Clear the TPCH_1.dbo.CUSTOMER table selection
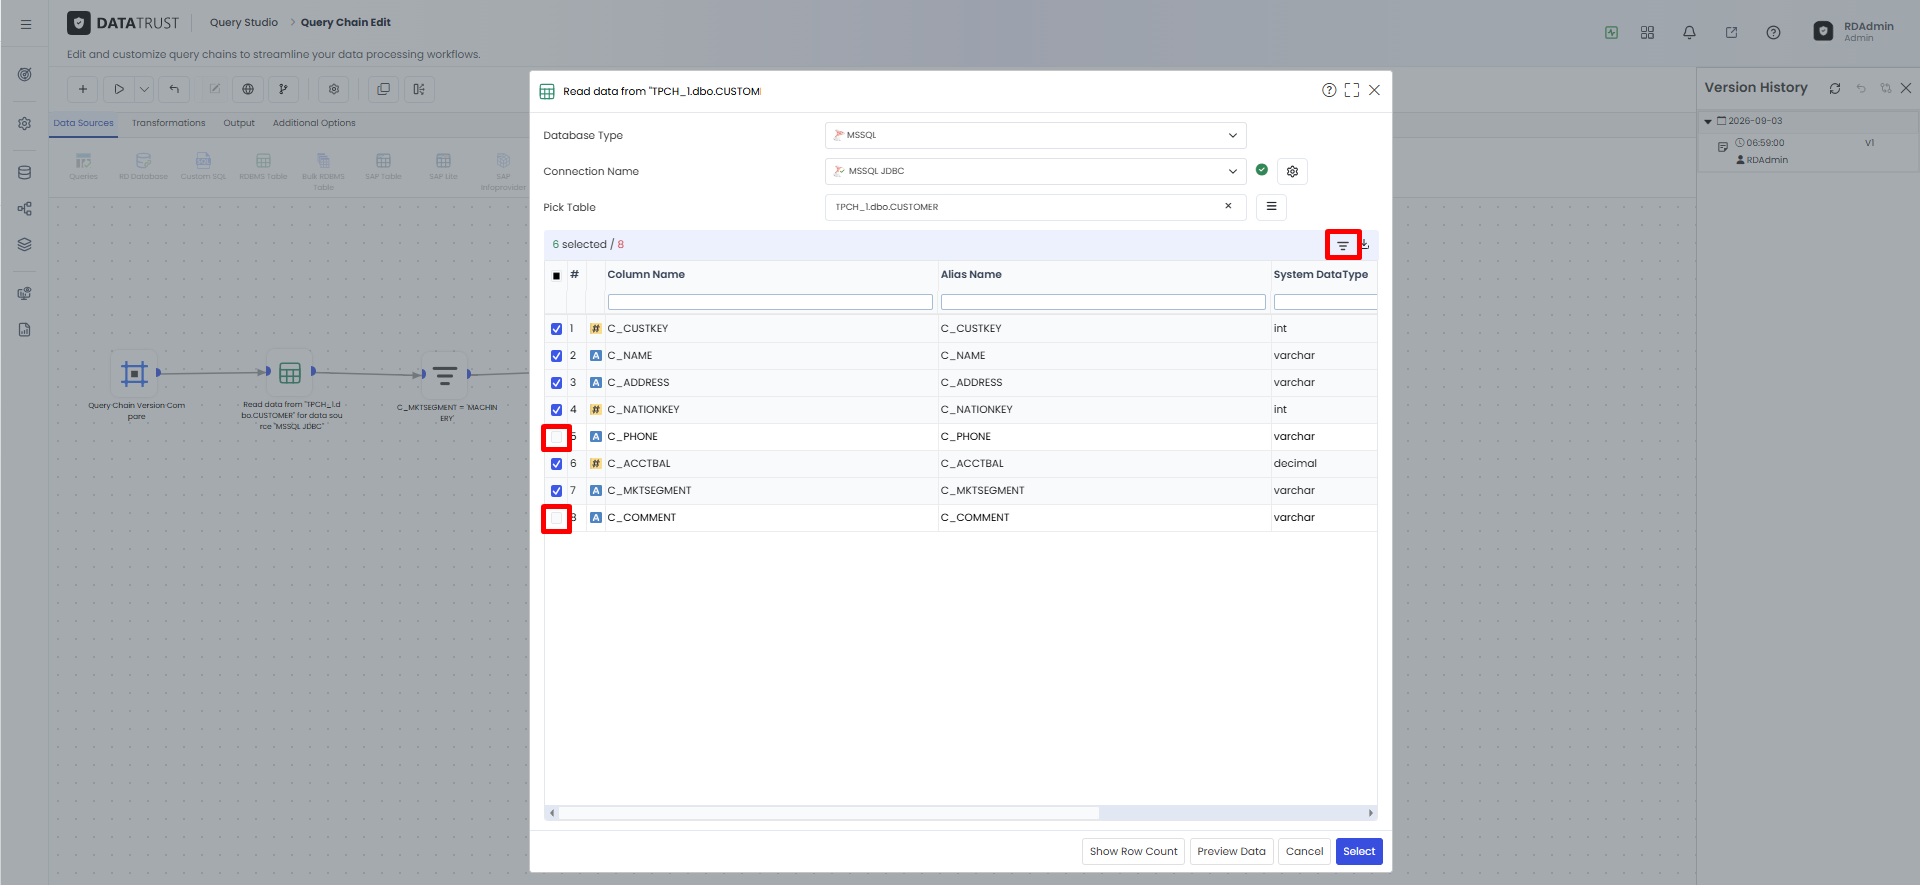The width and height of the screenshot is (1920, 885). [1228, 206]
